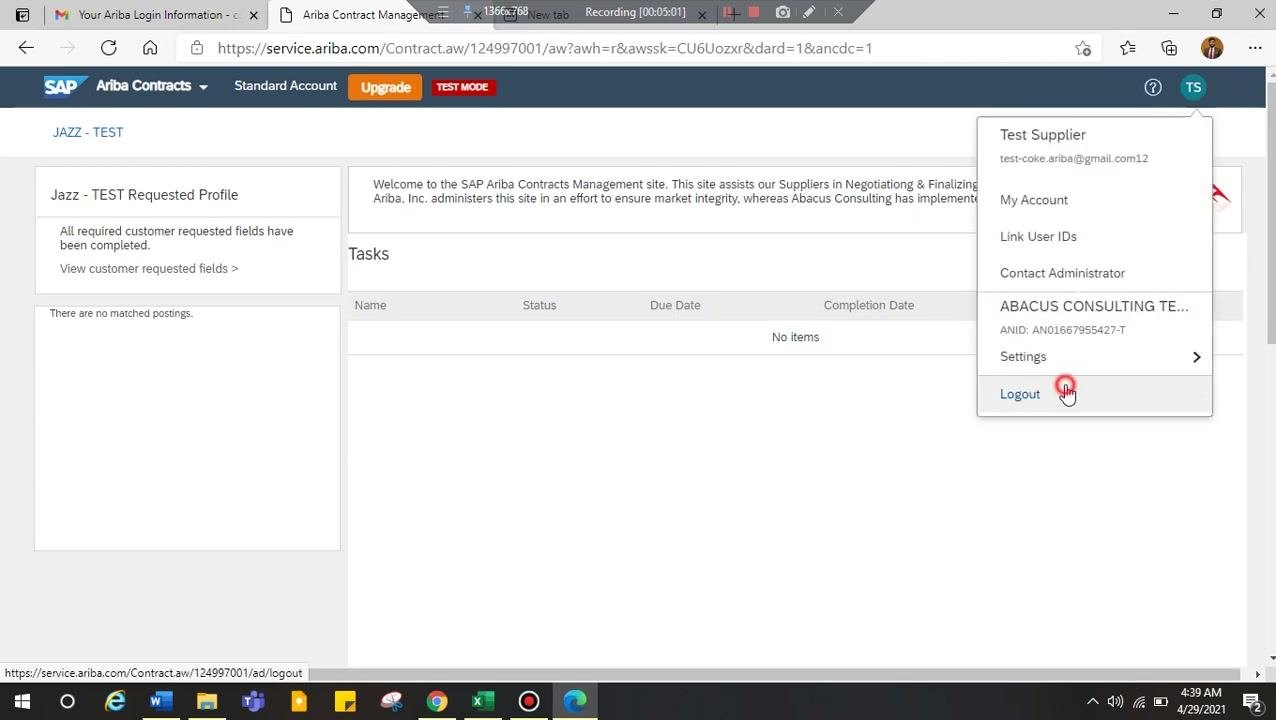
Task: Open the tab actions menu icon
Action: pos(22,15)
